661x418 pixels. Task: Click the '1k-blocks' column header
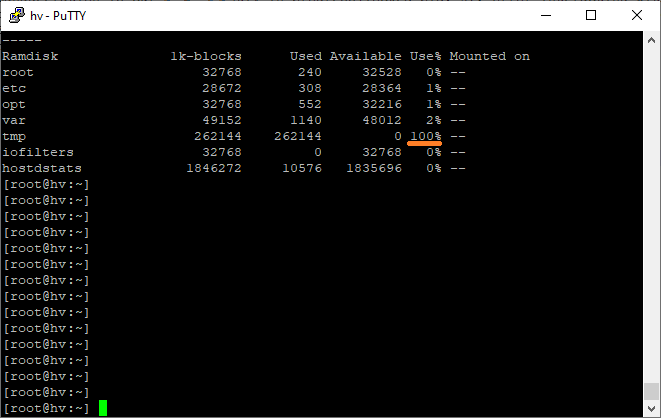[x=206, y=56]
